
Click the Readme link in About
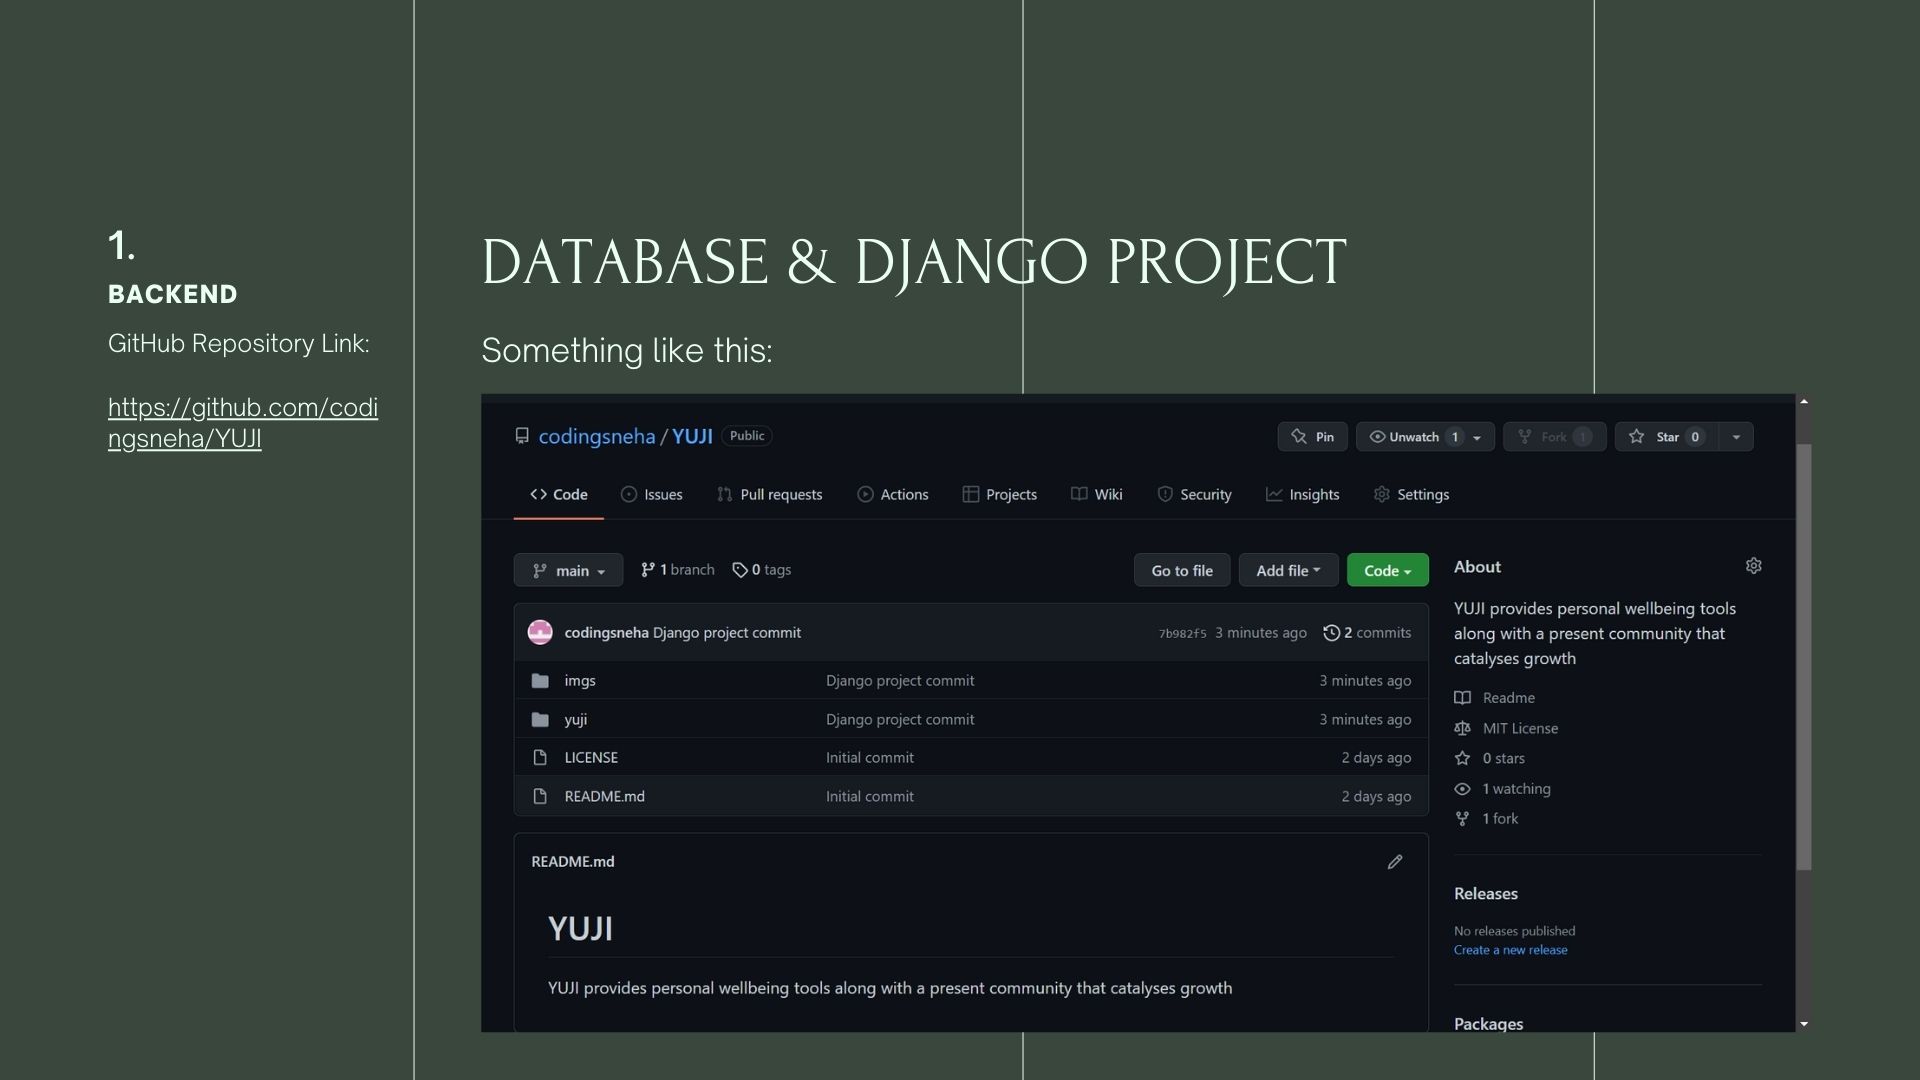[1495, 698]
